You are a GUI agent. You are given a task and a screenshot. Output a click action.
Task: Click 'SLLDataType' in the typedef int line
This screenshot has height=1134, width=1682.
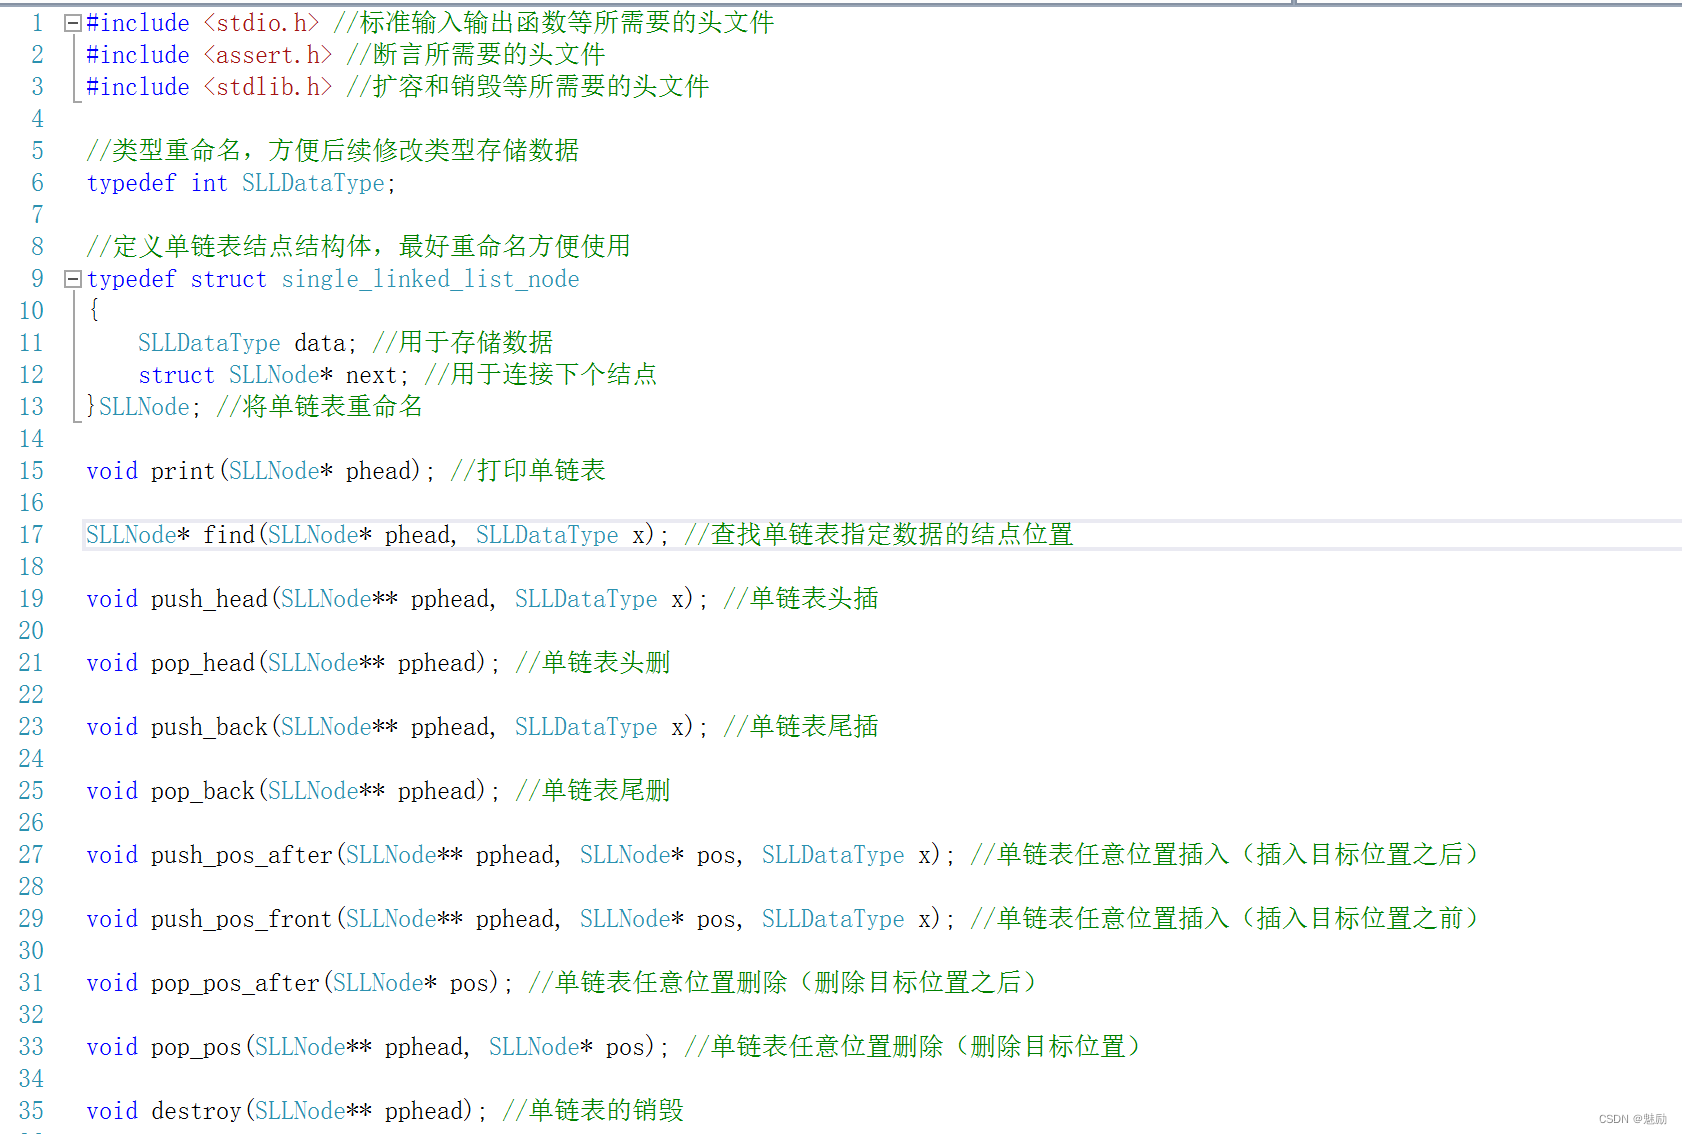pos(313,183)
